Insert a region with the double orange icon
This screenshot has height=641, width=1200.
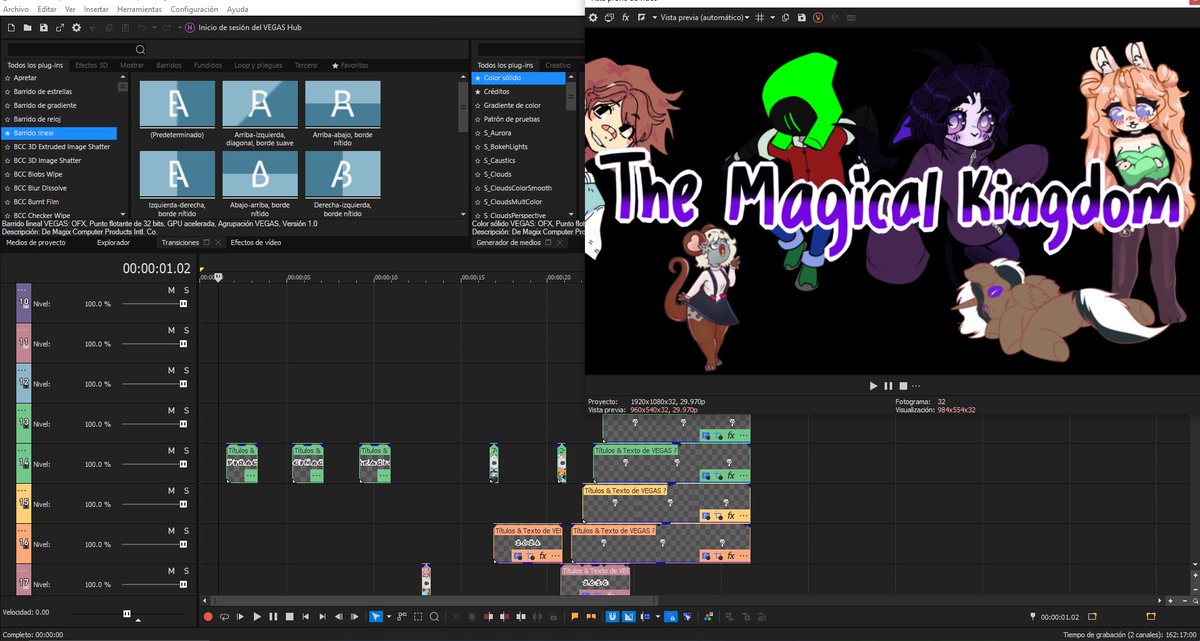tap(591, 617)
